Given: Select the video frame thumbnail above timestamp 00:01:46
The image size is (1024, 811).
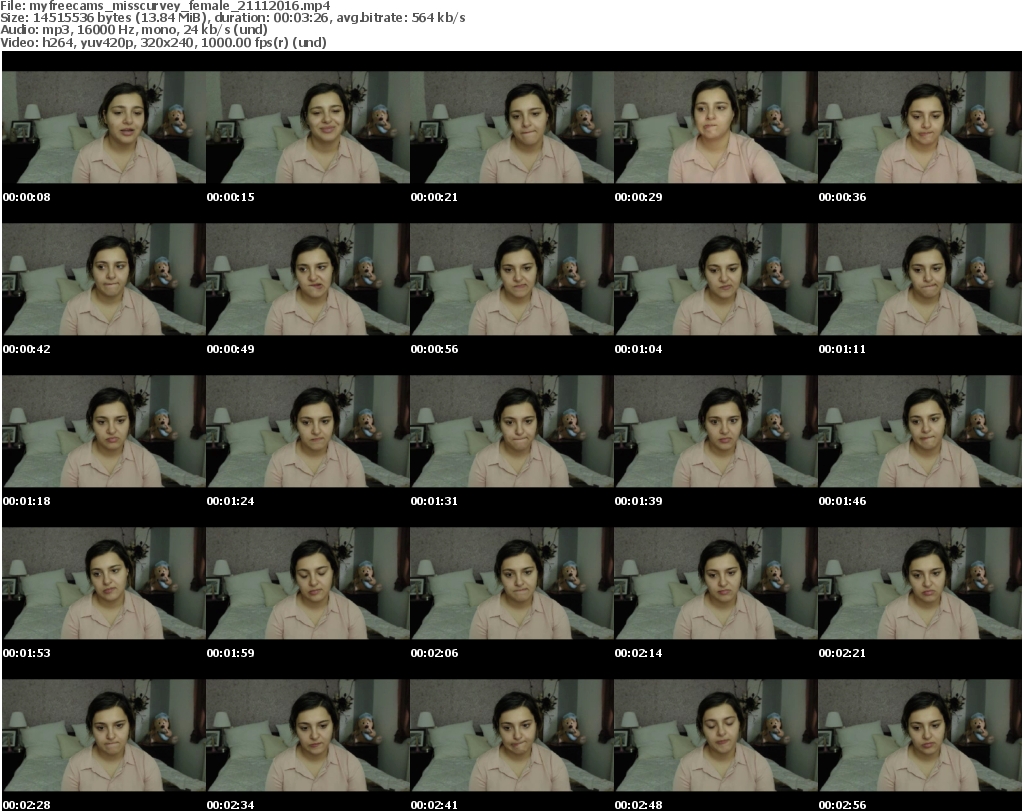Looking at the screenshot, I should [x=920, y=431].
